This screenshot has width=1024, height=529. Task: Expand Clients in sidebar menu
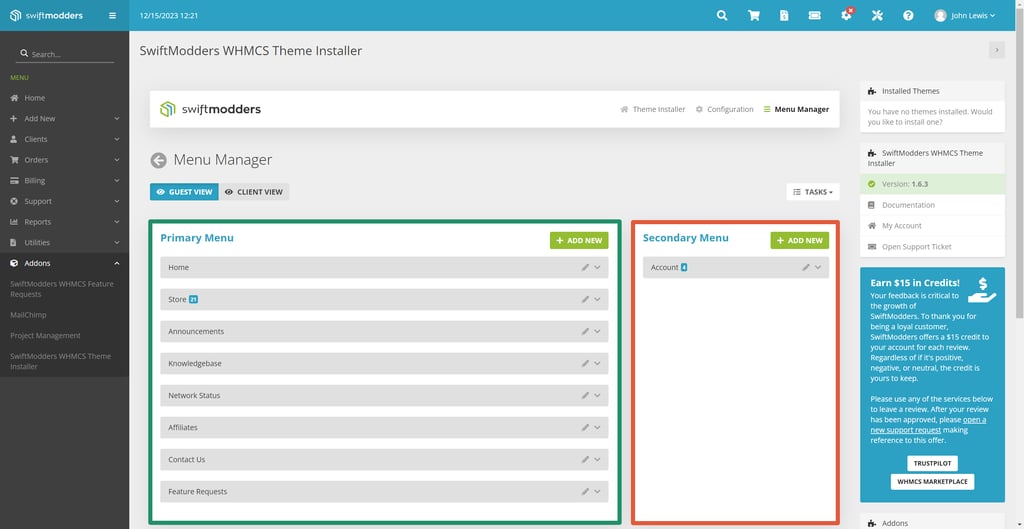[x=65, y=139]
